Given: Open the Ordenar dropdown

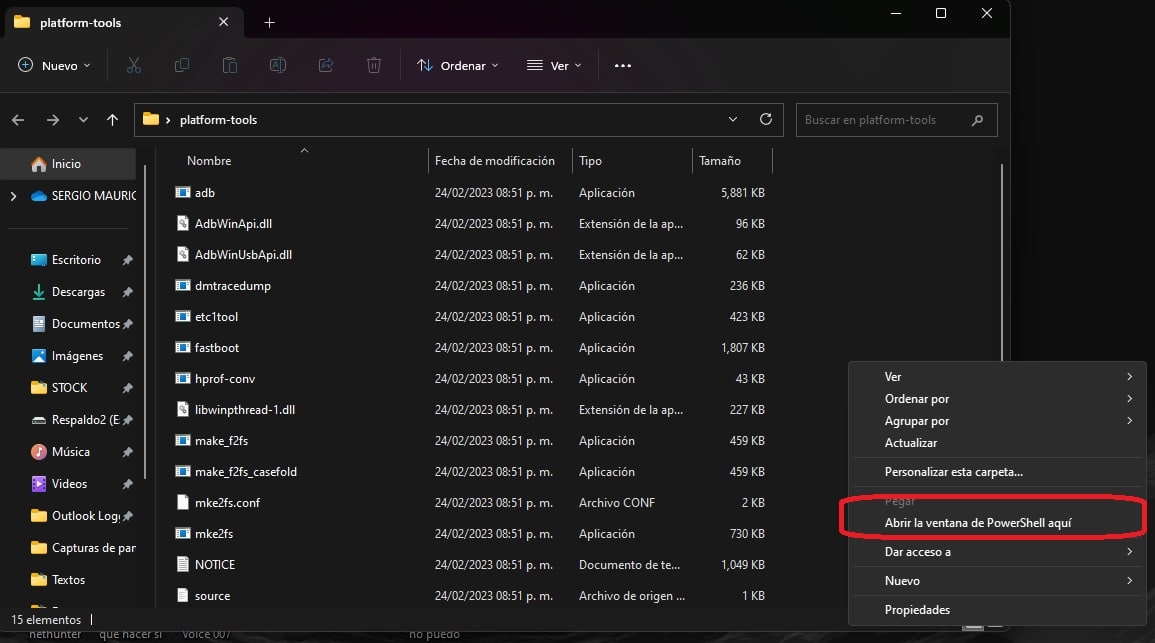Looking at the screenshot, I should click(456, 65).
